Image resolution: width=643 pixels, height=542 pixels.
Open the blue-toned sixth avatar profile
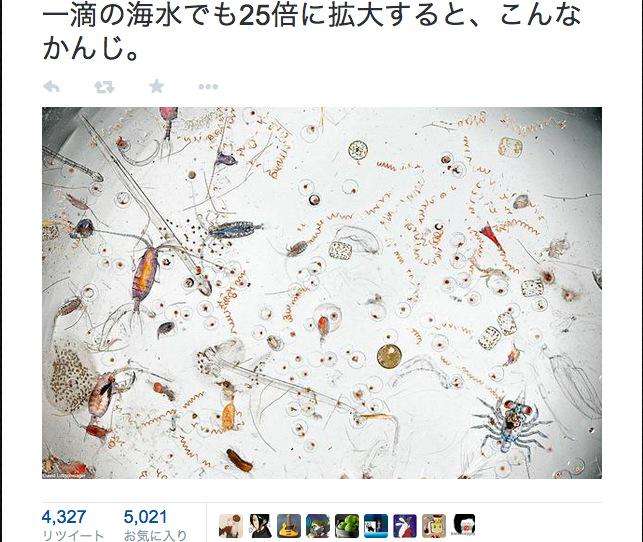pyautogui.click(x=376, y=526)
